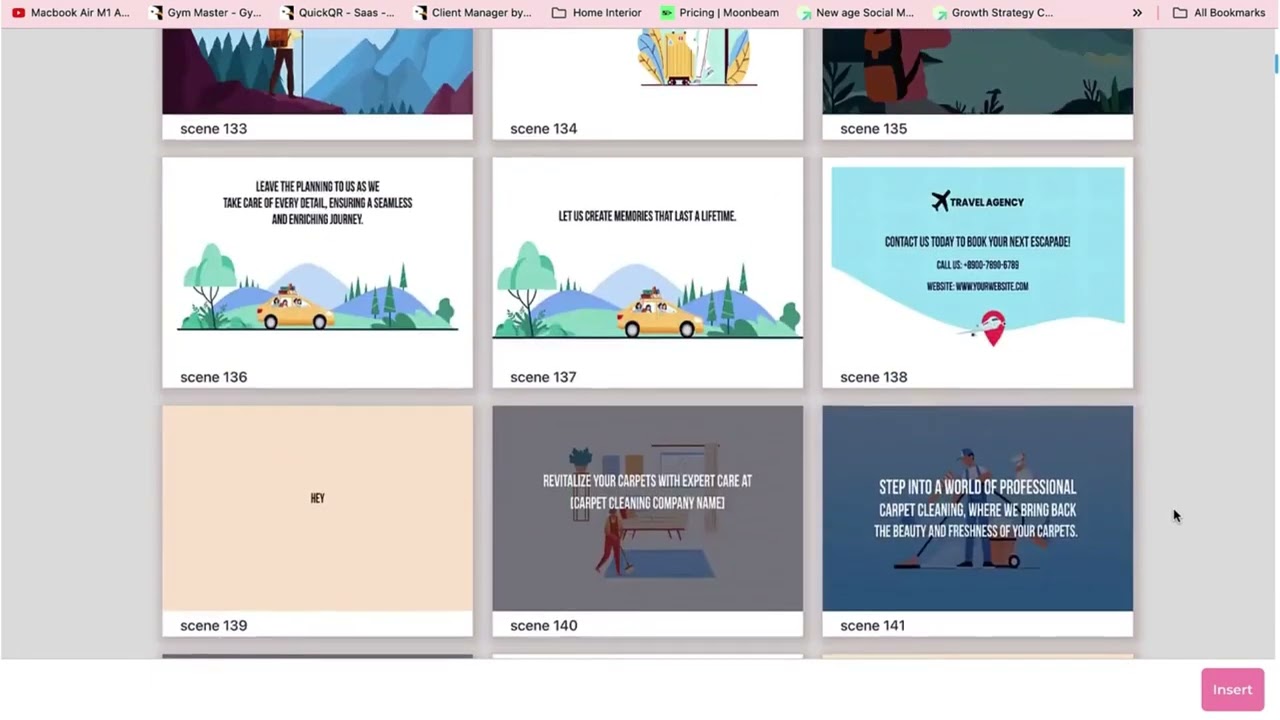The width and height of the screenshot is (1280, 720).
Task: Select the scene 134 luggage thumbnail
Action: point(647,71)
